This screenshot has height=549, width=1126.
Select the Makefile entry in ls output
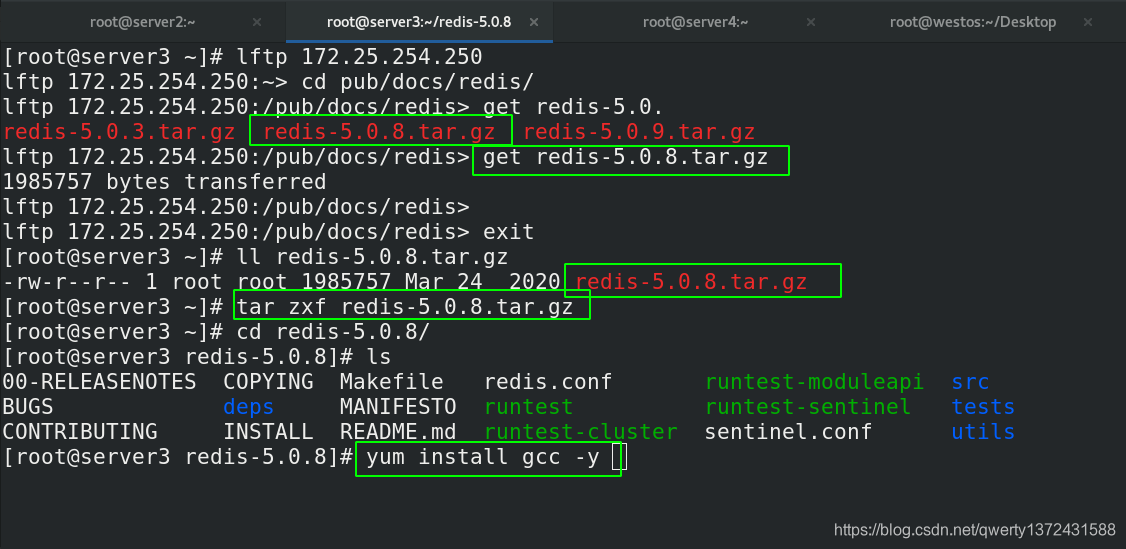391,382
